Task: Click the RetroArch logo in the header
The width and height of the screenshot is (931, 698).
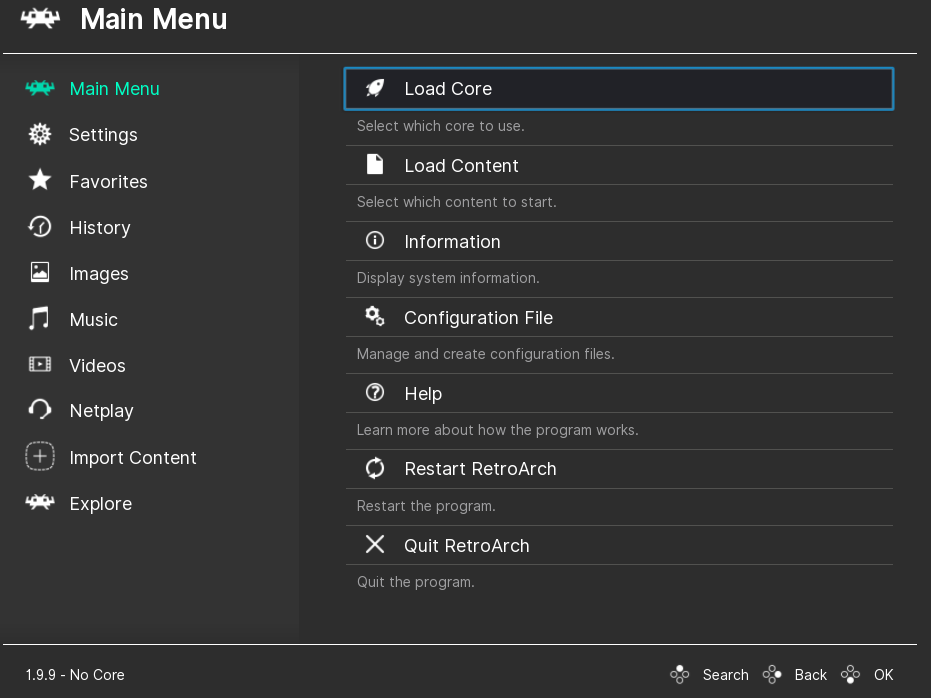Action: tap(41, 19)
